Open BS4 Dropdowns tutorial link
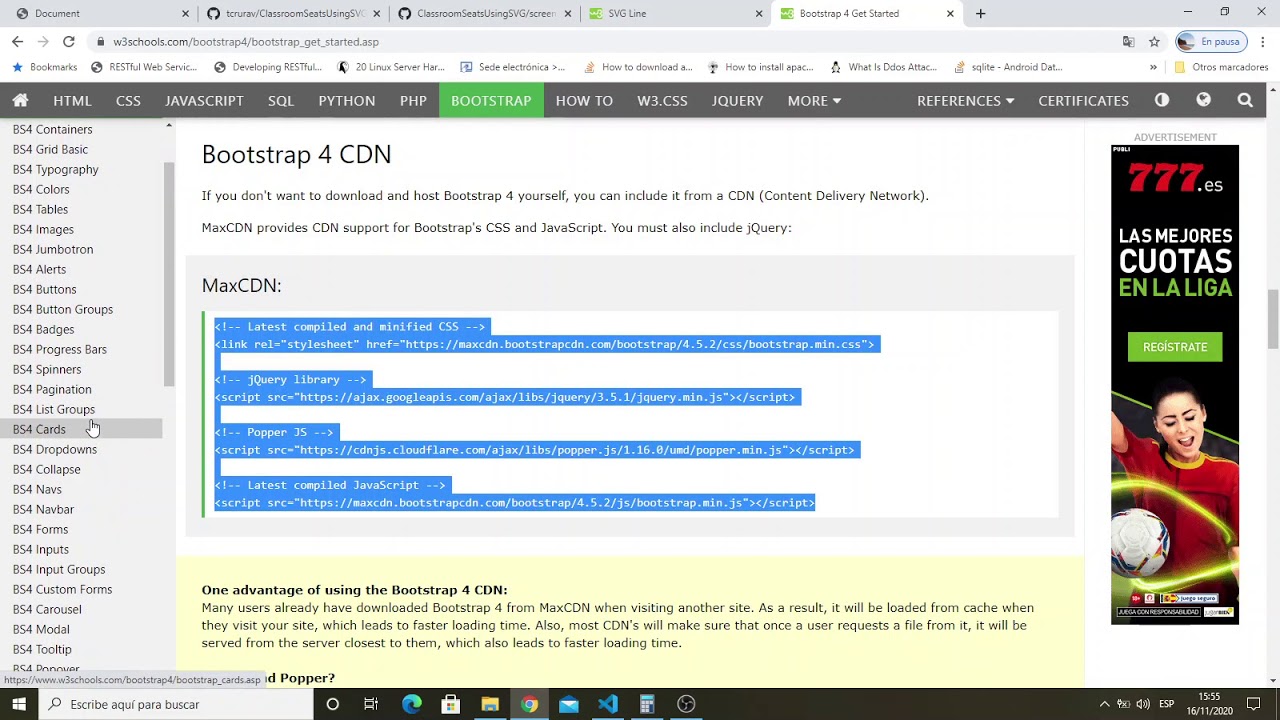The height and width of the screenshot is (720, 1280). pos(55,449)
